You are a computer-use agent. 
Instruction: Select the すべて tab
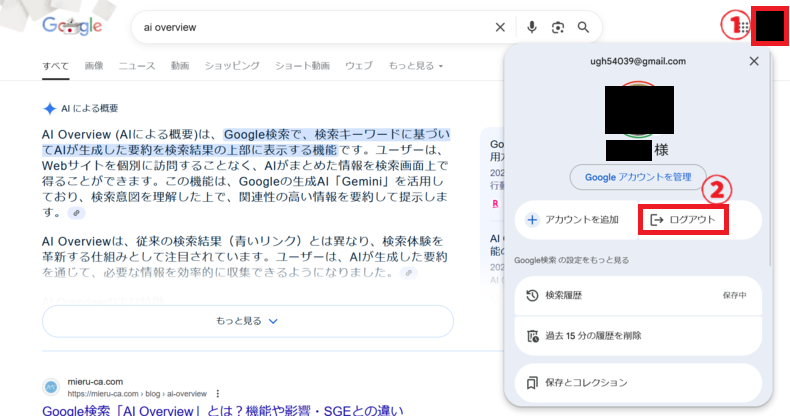click(55, 66)
